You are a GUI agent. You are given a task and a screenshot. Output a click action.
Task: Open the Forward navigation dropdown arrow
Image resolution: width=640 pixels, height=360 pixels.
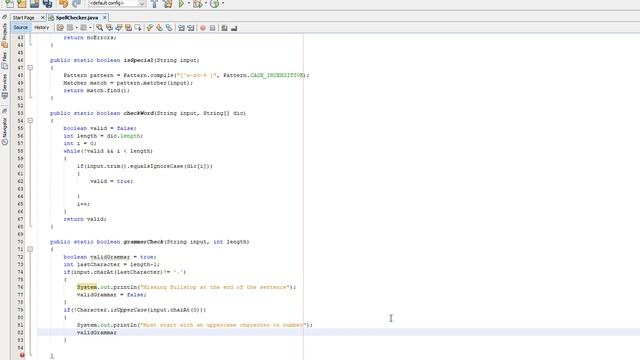pyautogui.click(x=90, y=28)
